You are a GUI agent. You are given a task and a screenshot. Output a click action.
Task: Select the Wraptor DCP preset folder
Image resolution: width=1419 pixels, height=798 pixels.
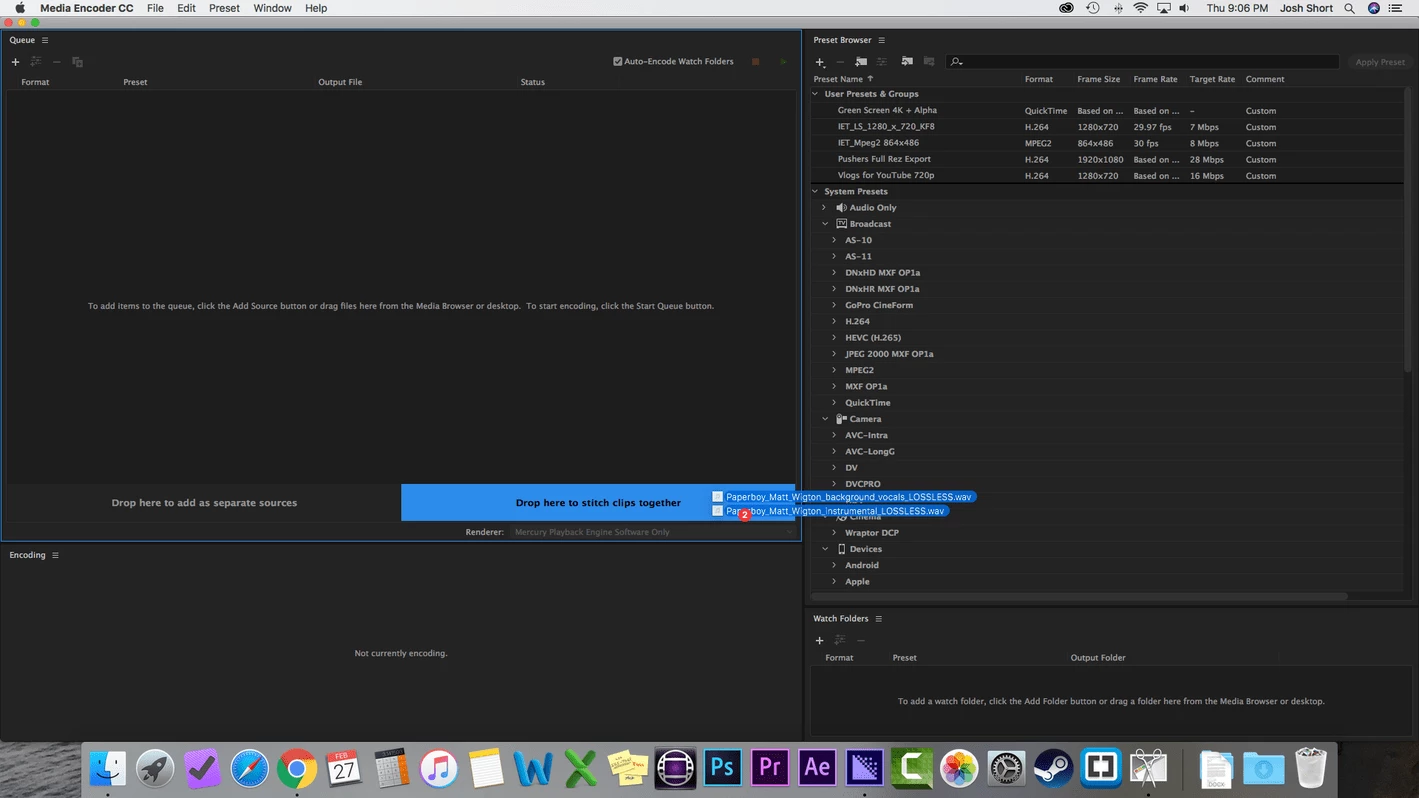pos(871,533)
